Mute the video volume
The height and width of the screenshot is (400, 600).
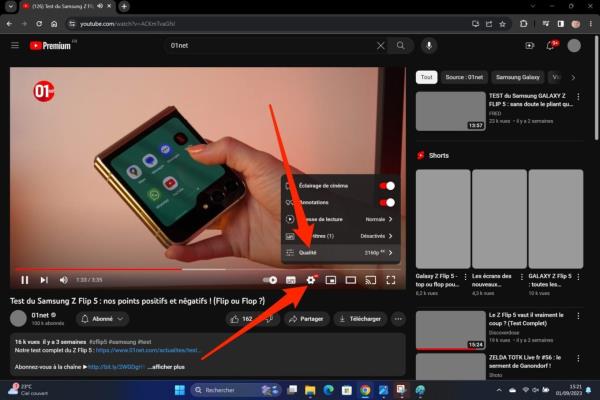tap(63, 280)
